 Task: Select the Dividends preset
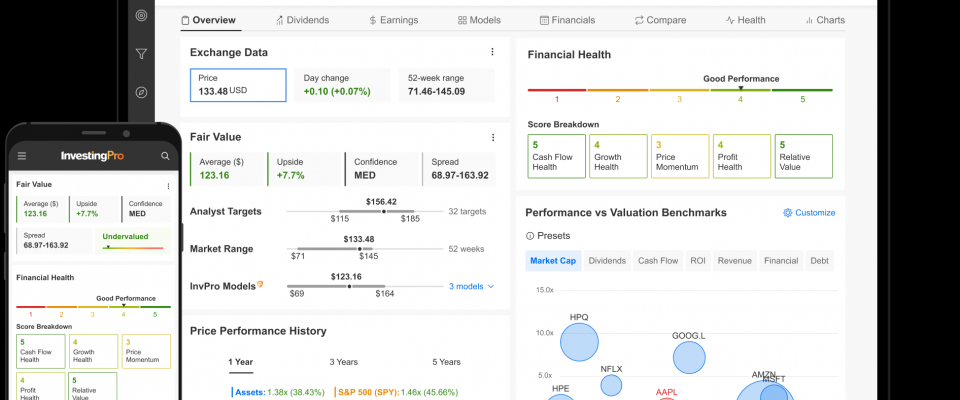click(x=607, y=261)
